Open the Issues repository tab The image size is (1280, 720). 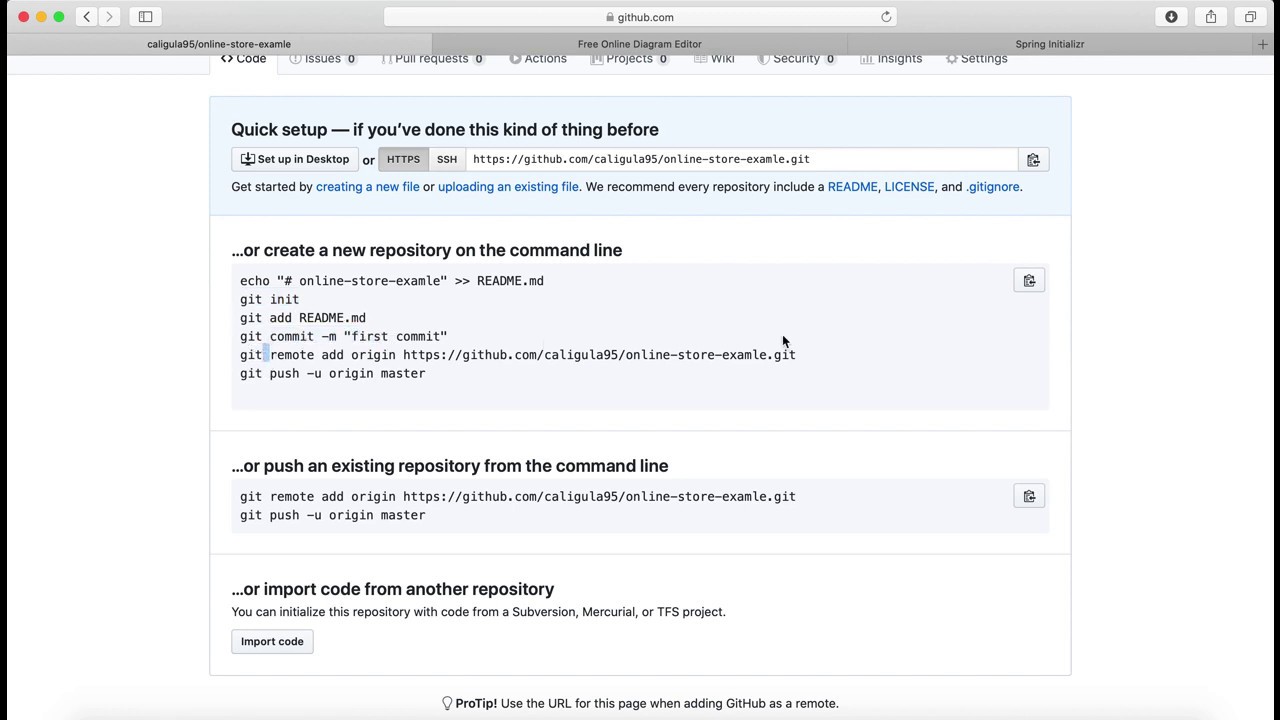[323, 59]
